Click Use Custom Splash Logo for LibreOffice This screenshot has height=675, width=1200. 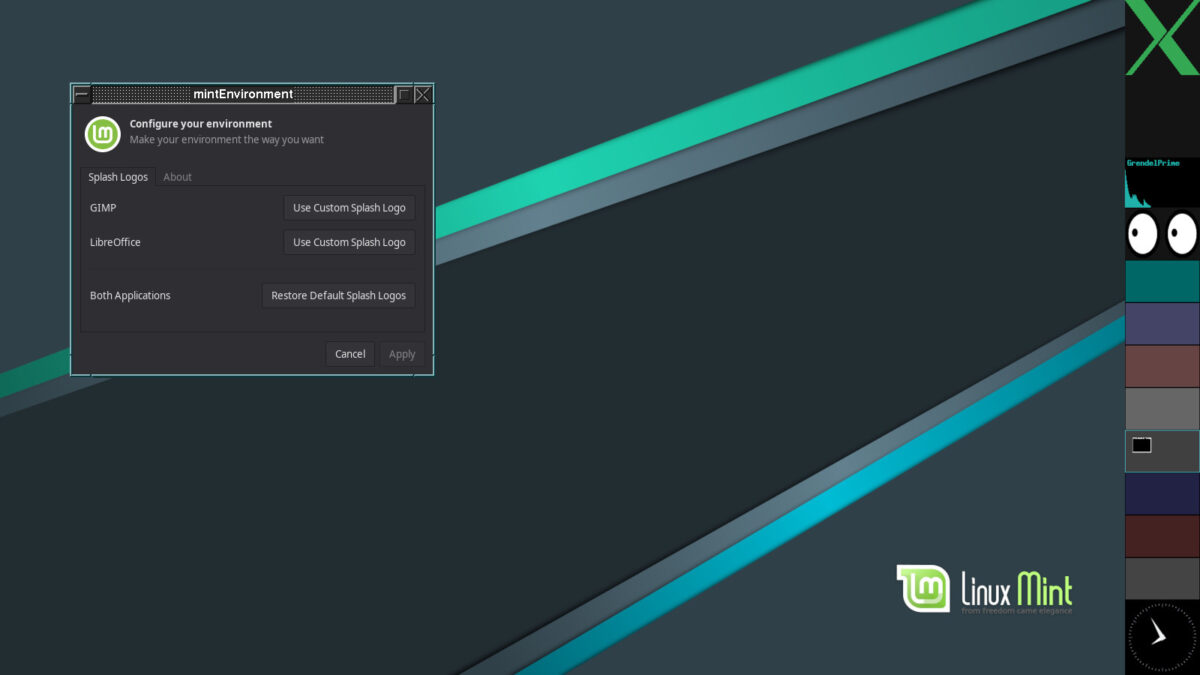click(348, 241)
